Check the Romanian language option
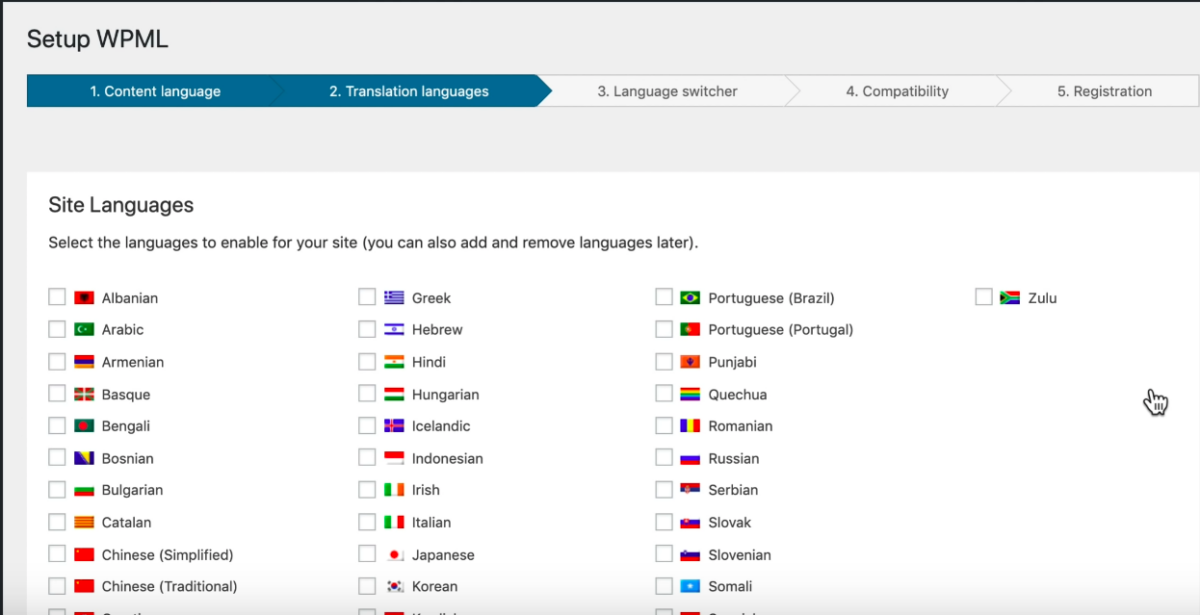Screen dimensions: 1200x615 click(x=664, y=425)
